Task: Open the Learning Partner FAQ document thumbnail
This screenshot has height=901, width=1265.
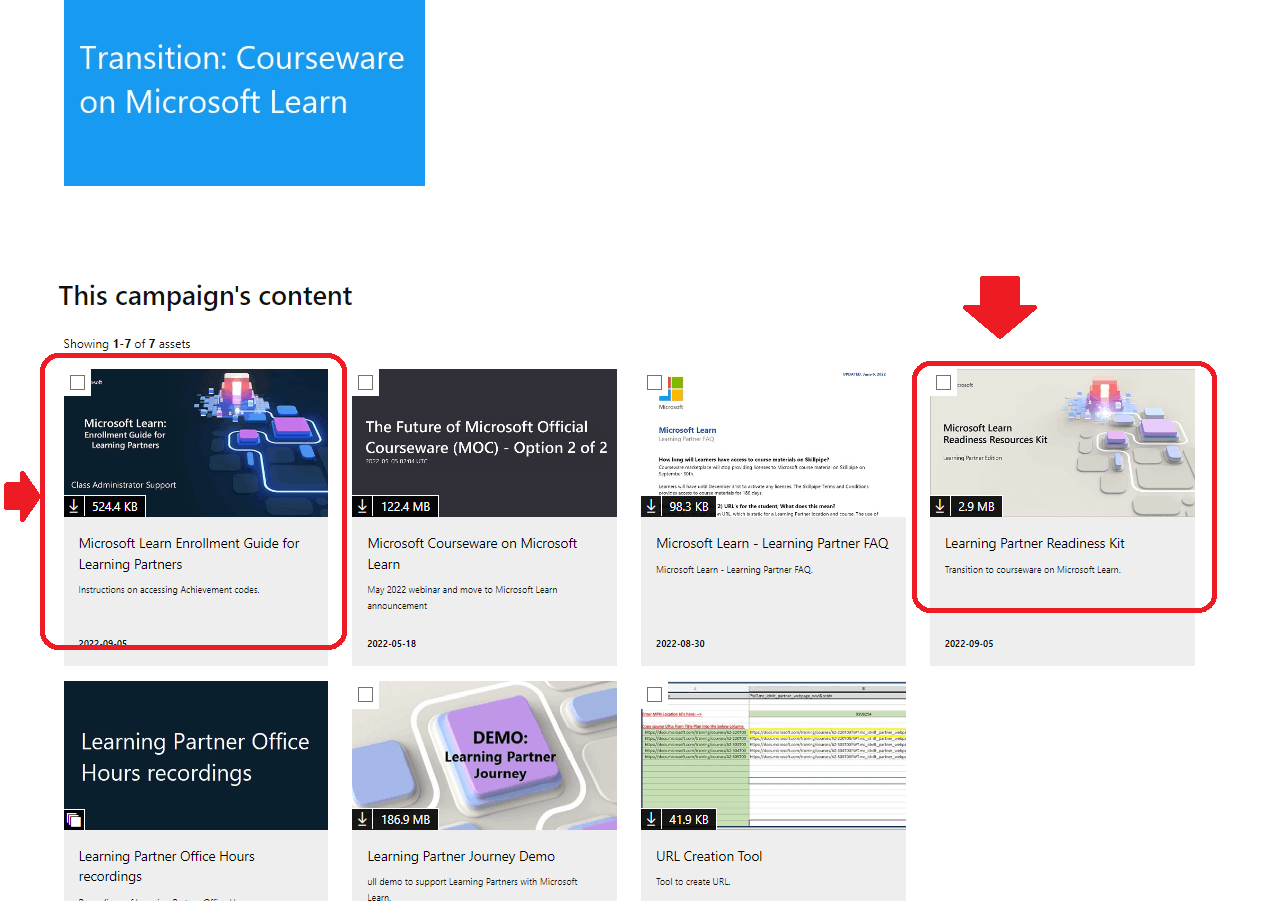Action: (x=773, y=443)
